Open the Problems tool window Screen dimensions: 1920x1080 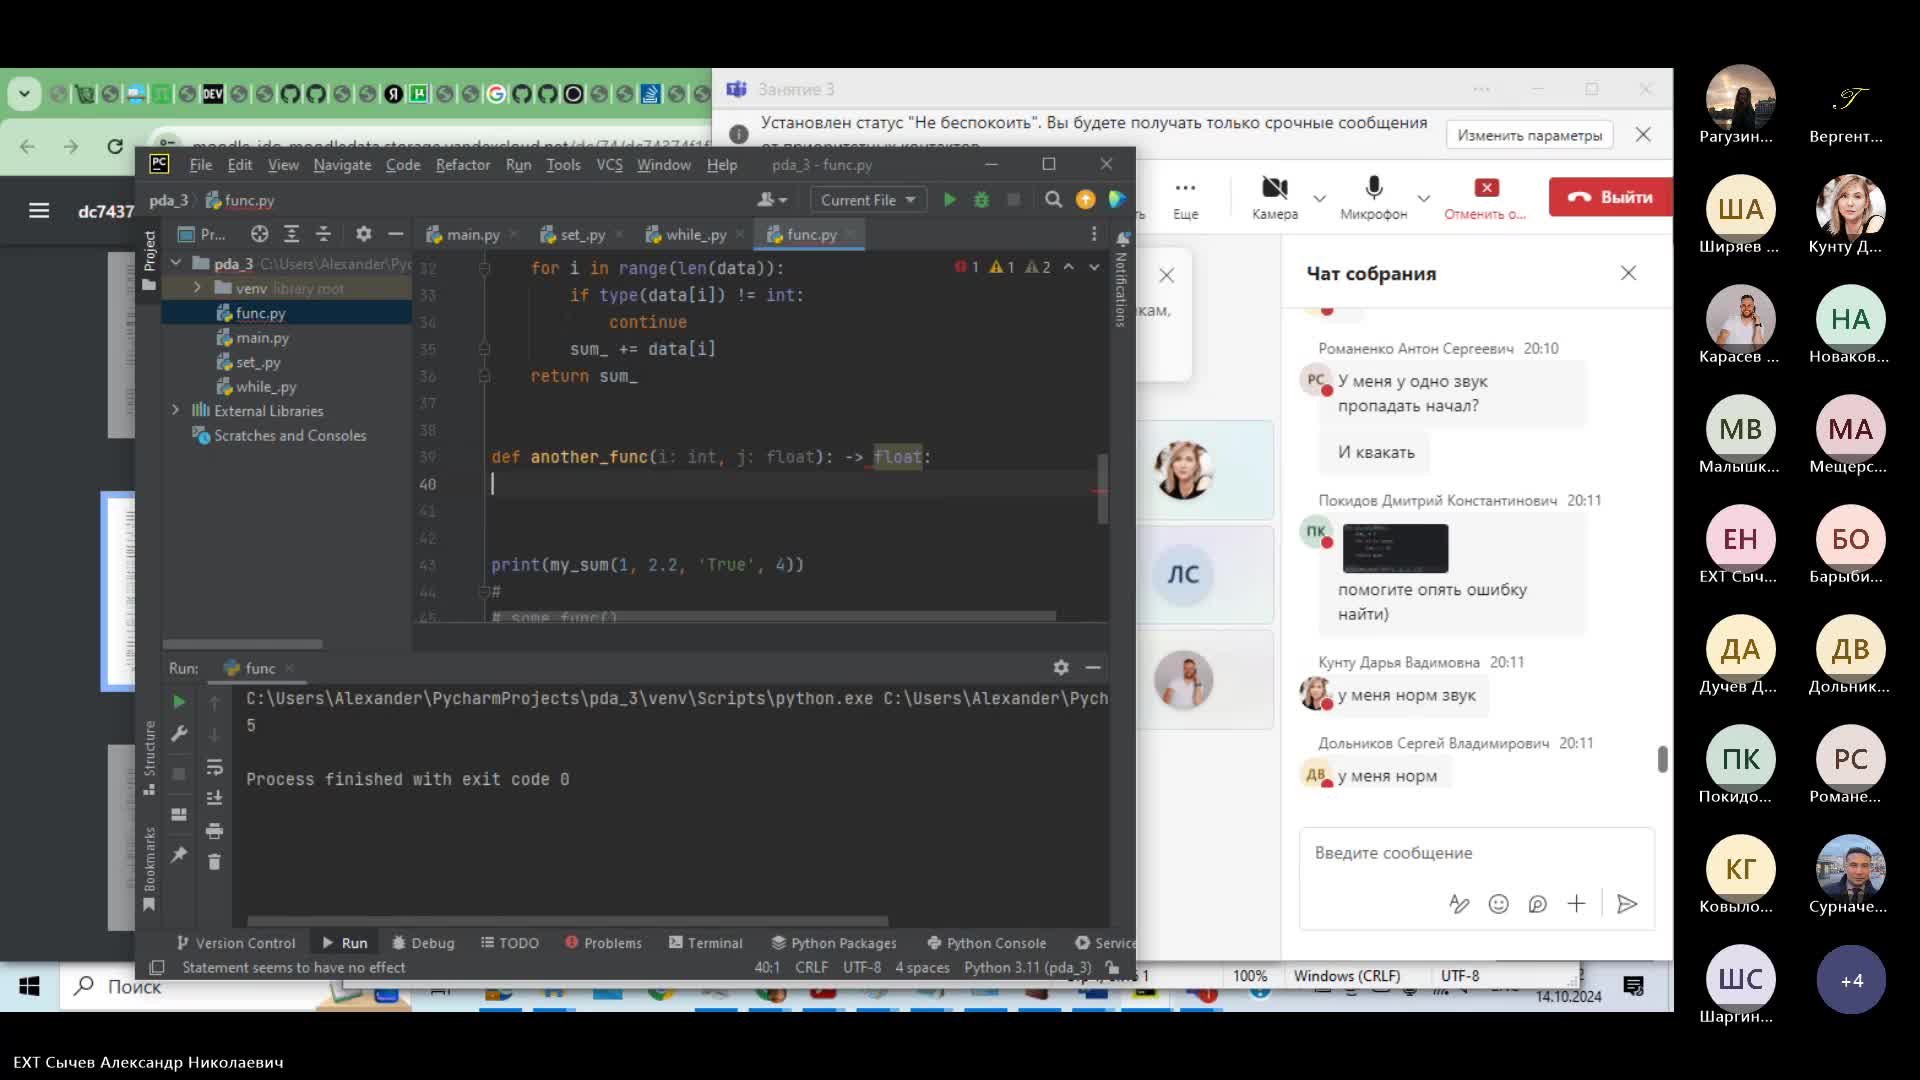603,943
